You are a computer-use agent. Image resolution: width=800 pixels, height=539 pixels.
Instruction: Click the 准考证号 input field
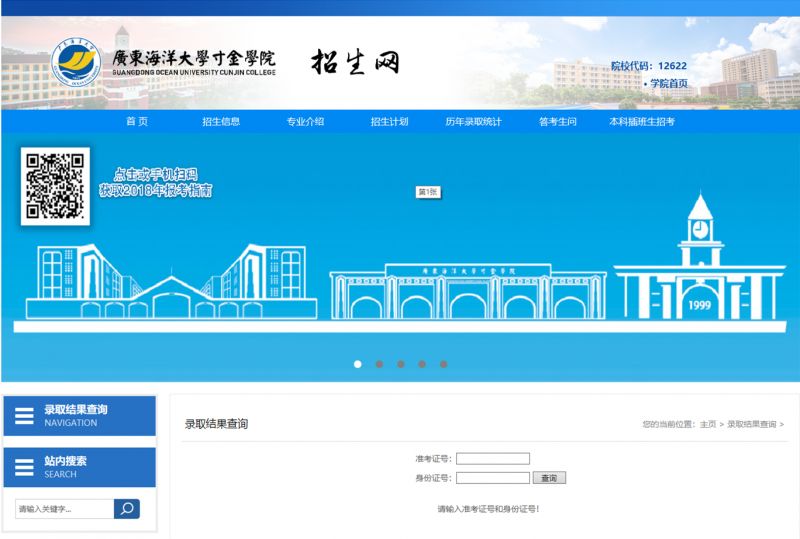pyautogui.click(x=493, y=458)
